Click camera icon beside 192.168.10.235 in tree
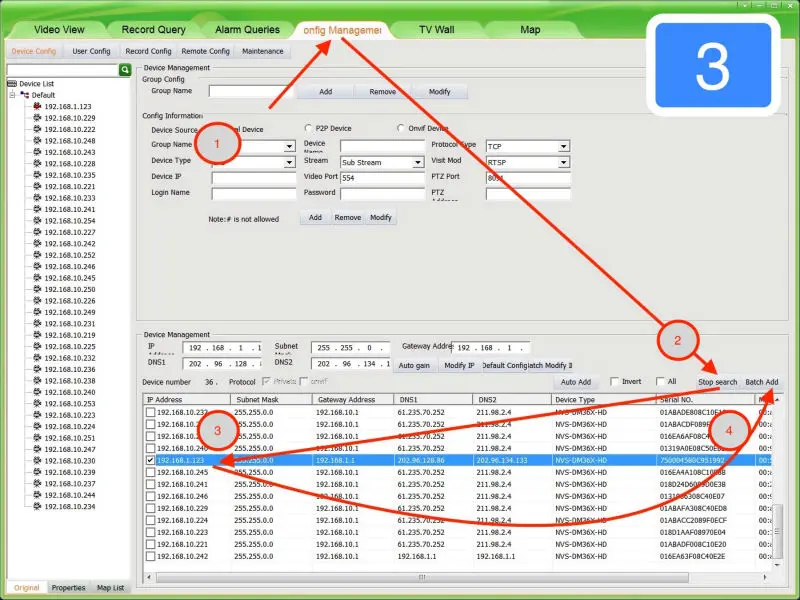 pyautogui.click(x=37, y=175)
